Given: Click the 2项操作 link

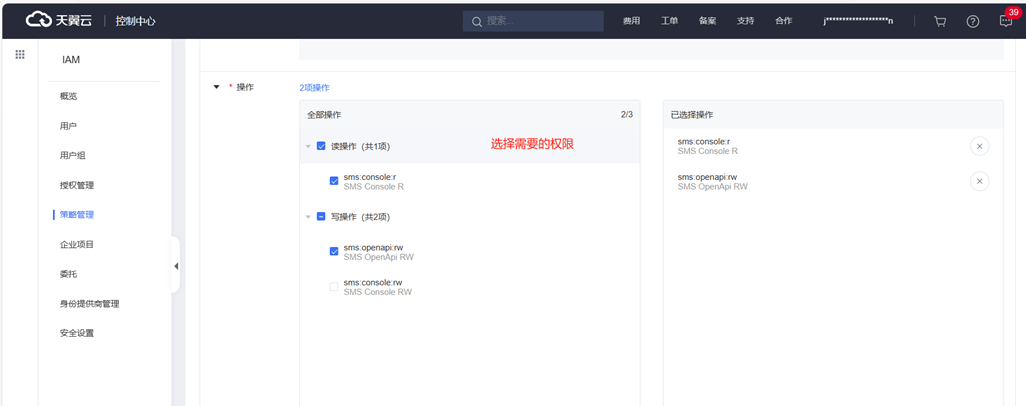Looking at the screenshot, I should (x=314, y=88).
